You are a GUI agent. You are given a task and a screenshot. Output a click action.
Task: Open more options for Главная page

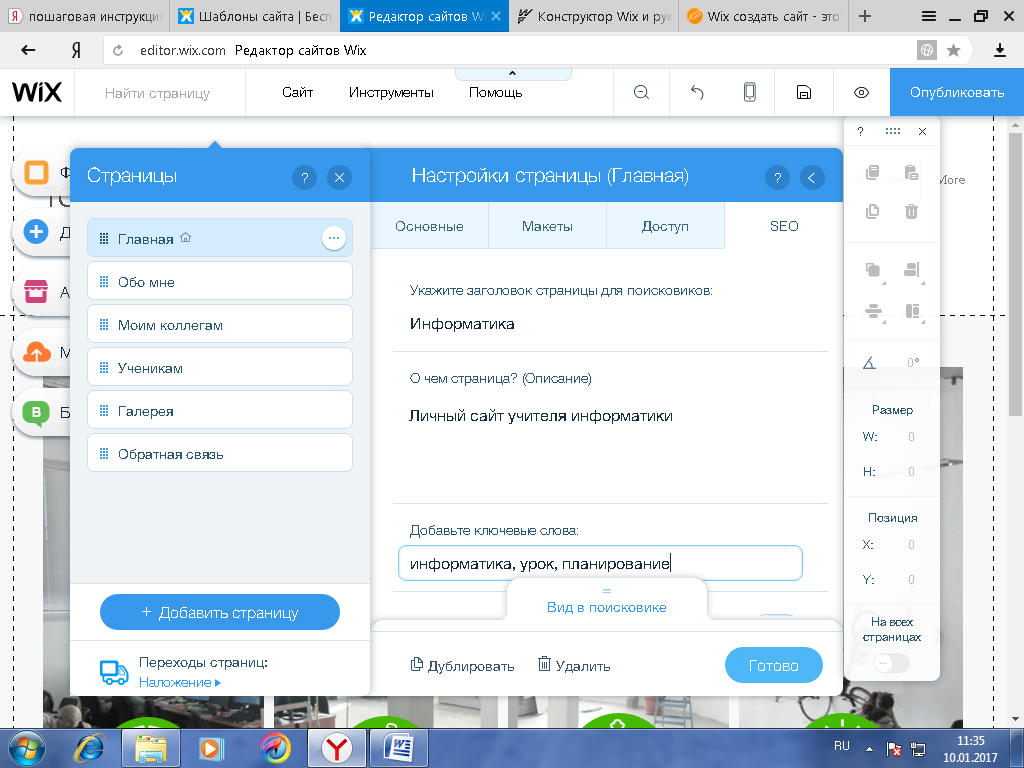tap(334, 238)
